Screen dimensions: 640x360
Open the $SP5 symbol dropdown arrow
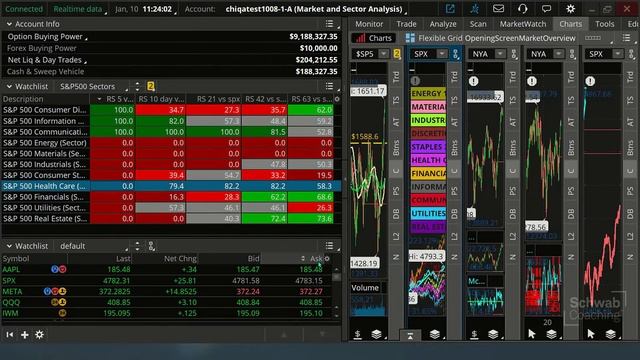(x=384, y=53)
